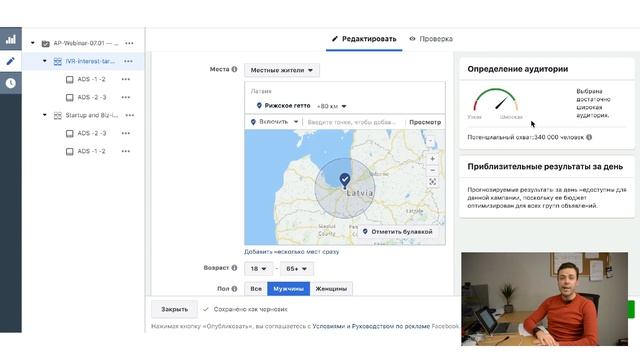Click the Латвия country label

pyautogui.click(x=261, y=91)
